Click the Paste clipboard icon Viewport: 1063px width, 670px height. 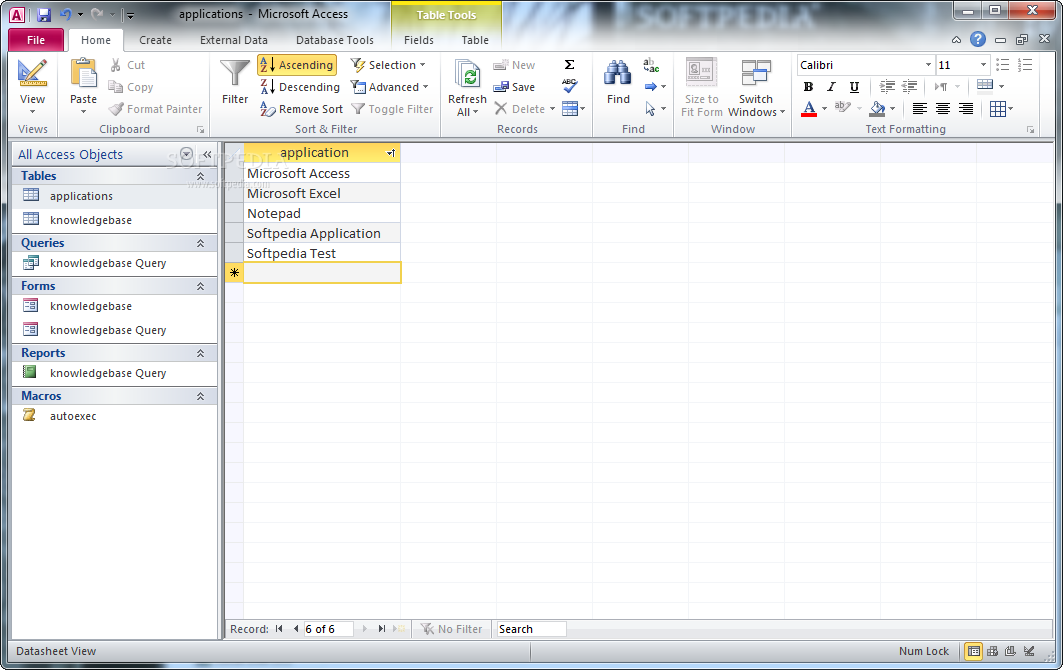(83, 73)
